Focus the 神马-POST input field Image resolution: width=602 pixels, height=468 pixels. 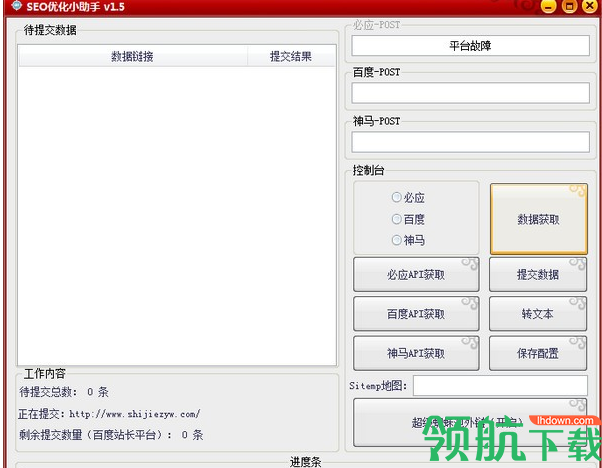pyautogui.click(x=470, y=142)
